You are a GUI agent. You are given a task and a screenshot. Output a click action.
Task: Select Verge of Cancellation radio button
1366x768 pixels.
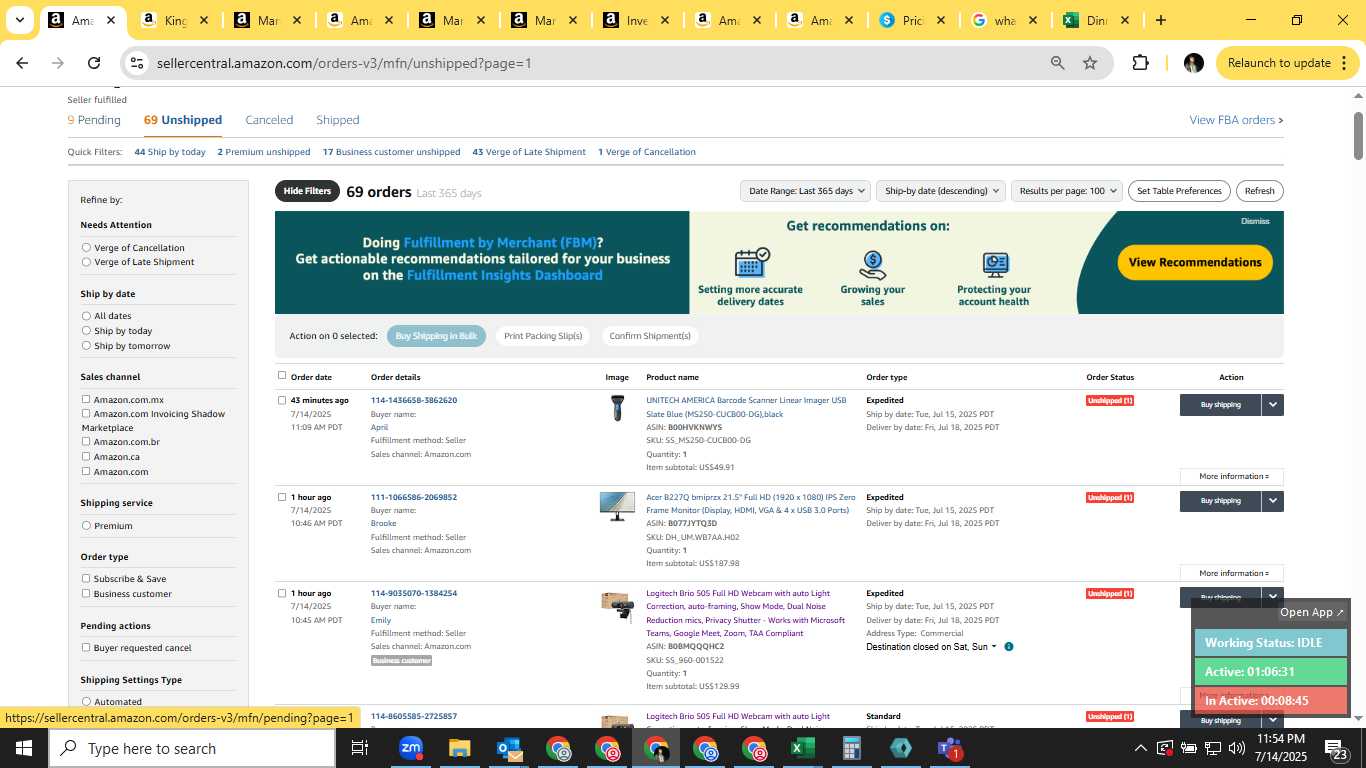[x=86, y=247]
